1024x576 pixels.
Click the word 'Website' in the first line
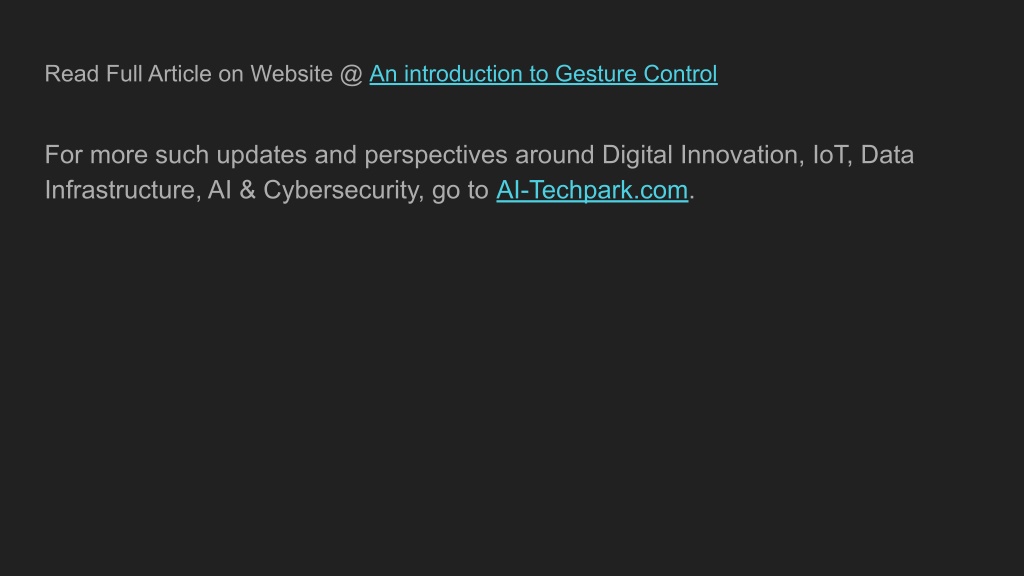[x=291, y=74]
